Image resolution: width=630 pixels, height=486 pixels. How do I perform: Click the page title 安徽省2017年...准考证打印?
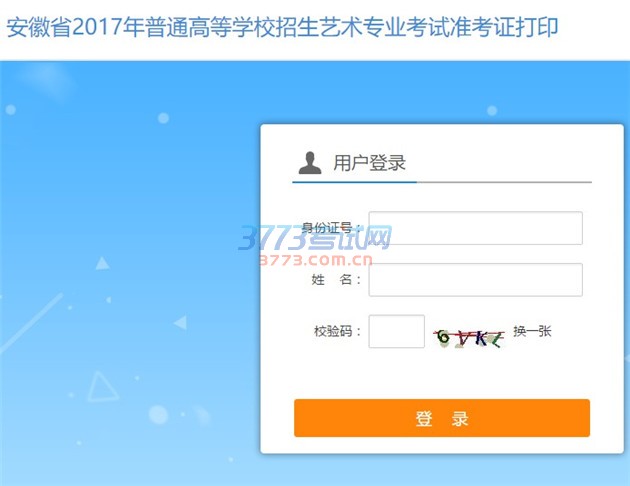pyautogui.click(x=282, y=27)
